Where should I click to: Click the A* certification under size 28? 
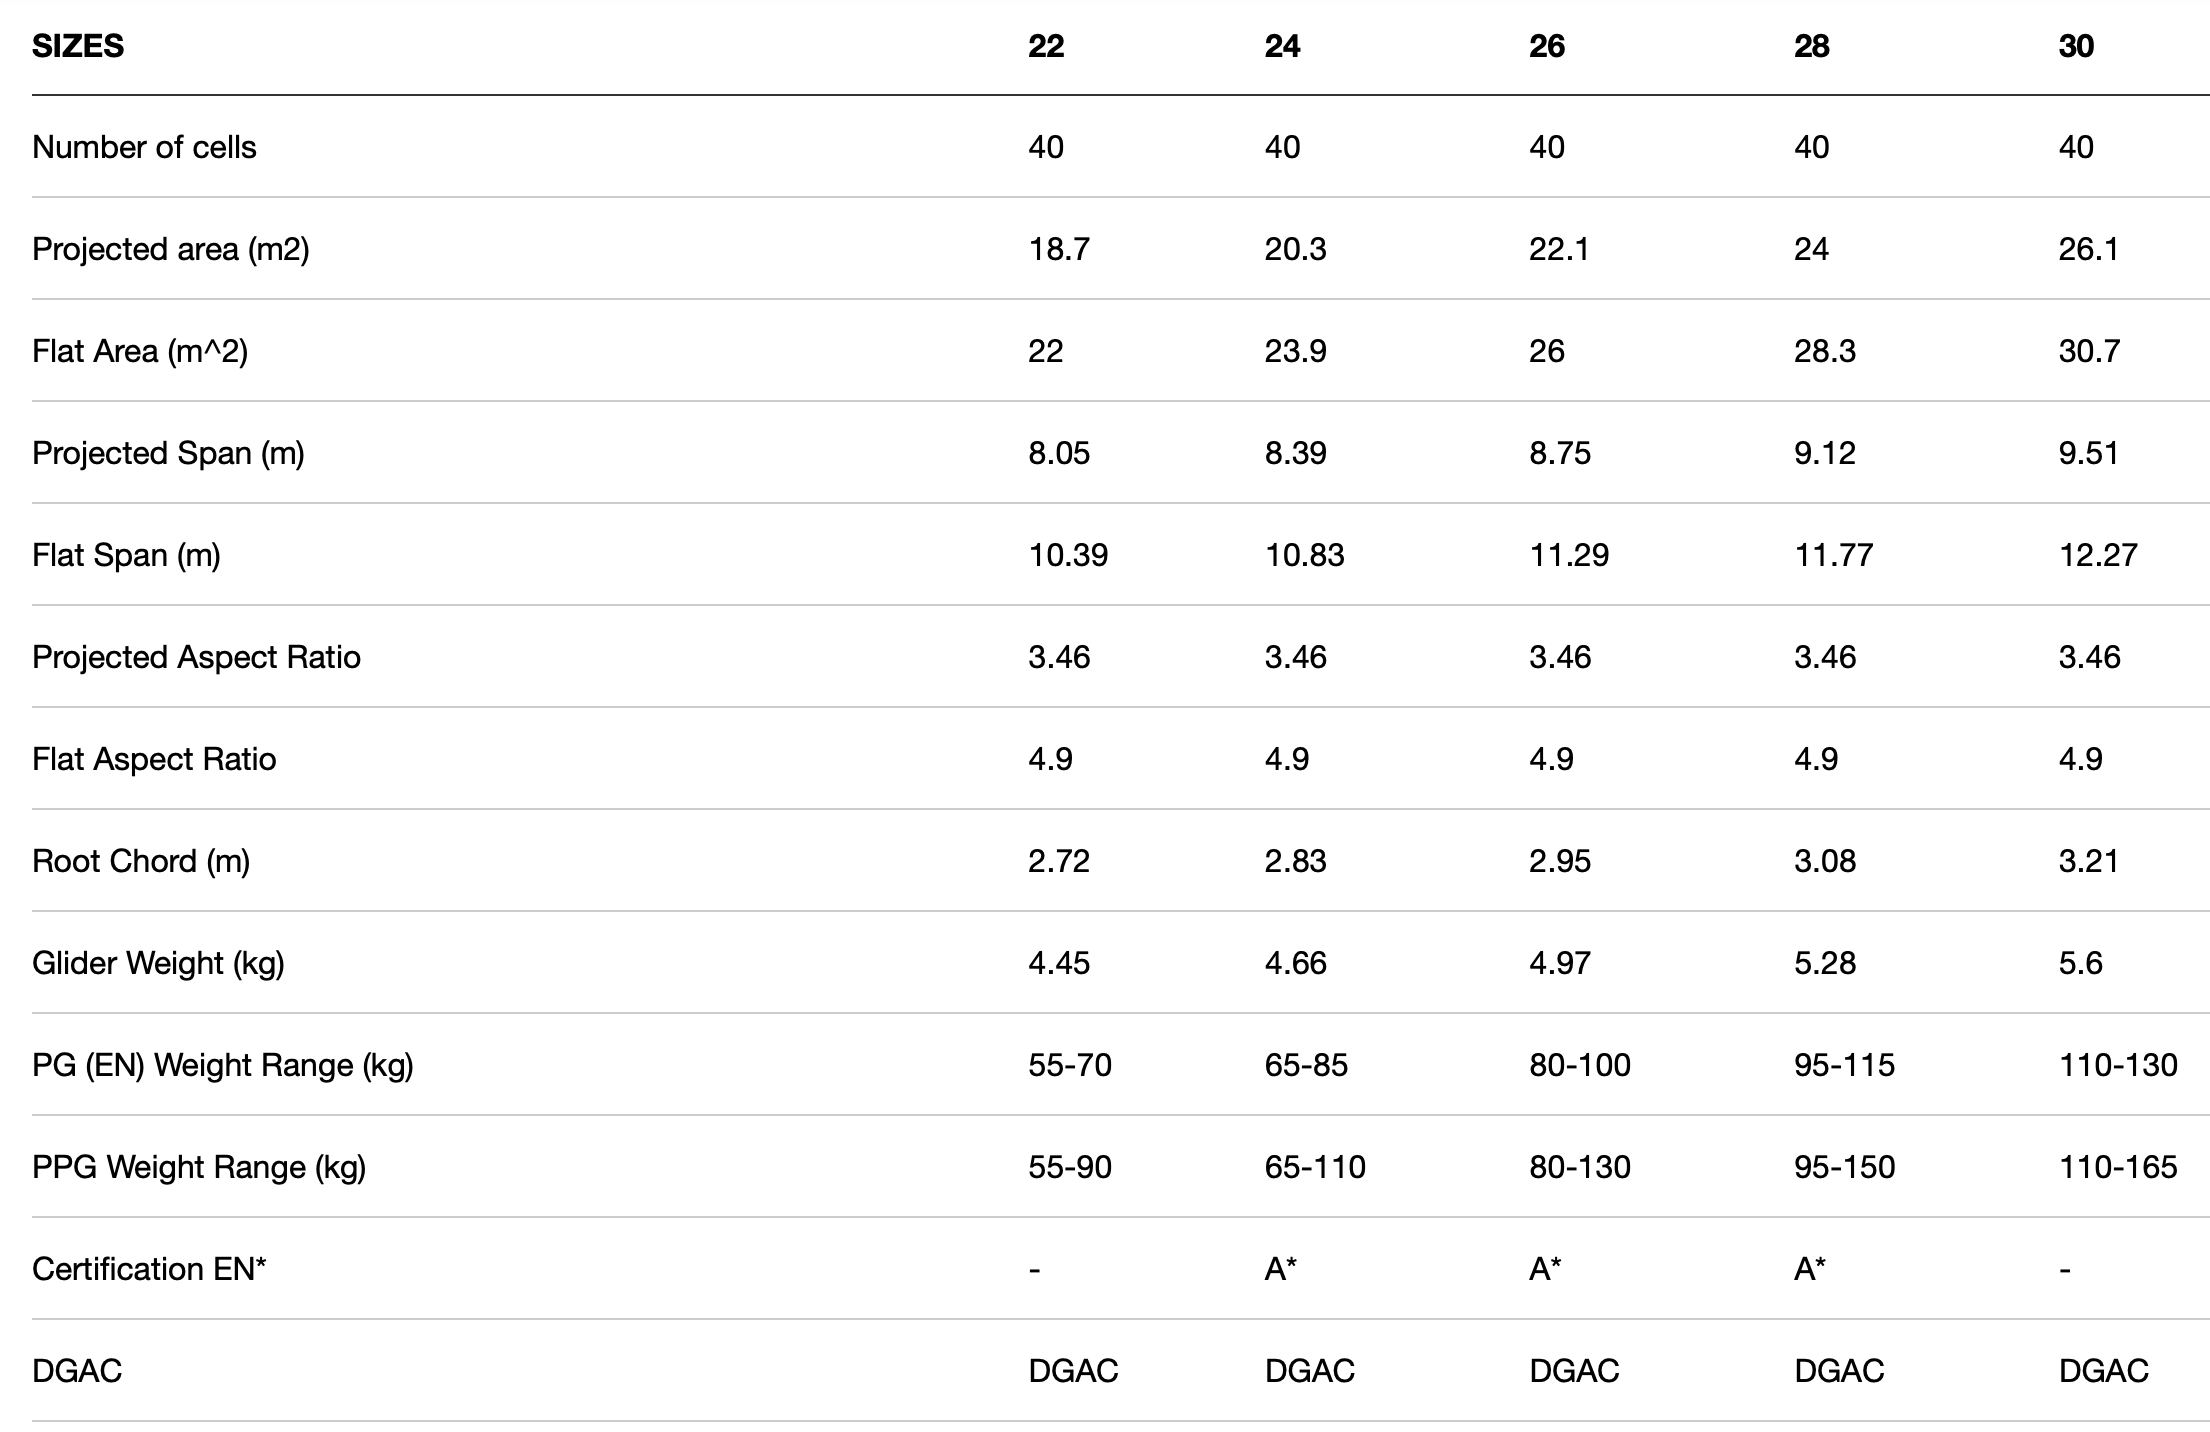[x=1810, y=1269]
